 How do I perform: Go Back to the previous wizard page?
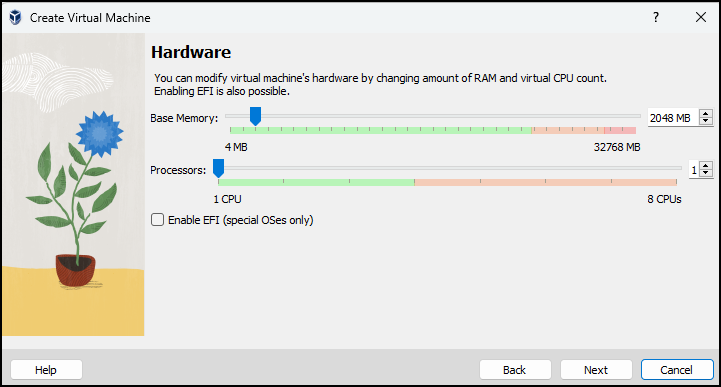(515, 370)
